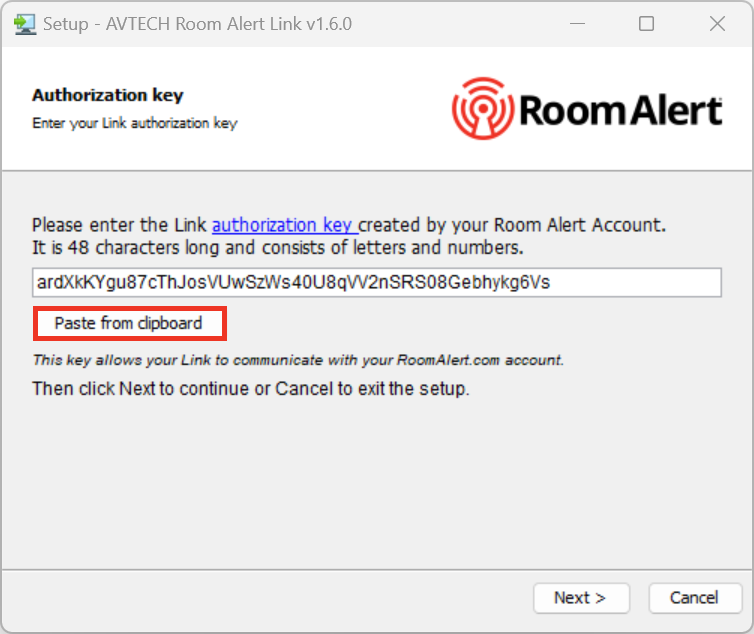754x634 pixels.
Task: Maximize the Setup window
Action: click(x=646, y=23)
